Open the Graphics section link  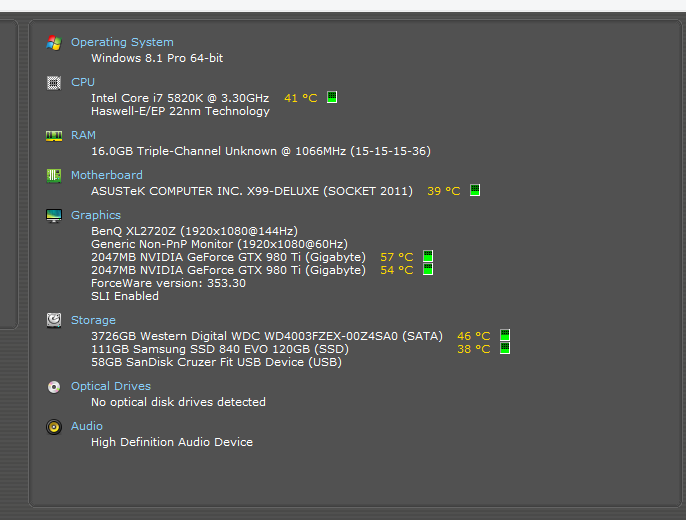click(x=96, y=215)
